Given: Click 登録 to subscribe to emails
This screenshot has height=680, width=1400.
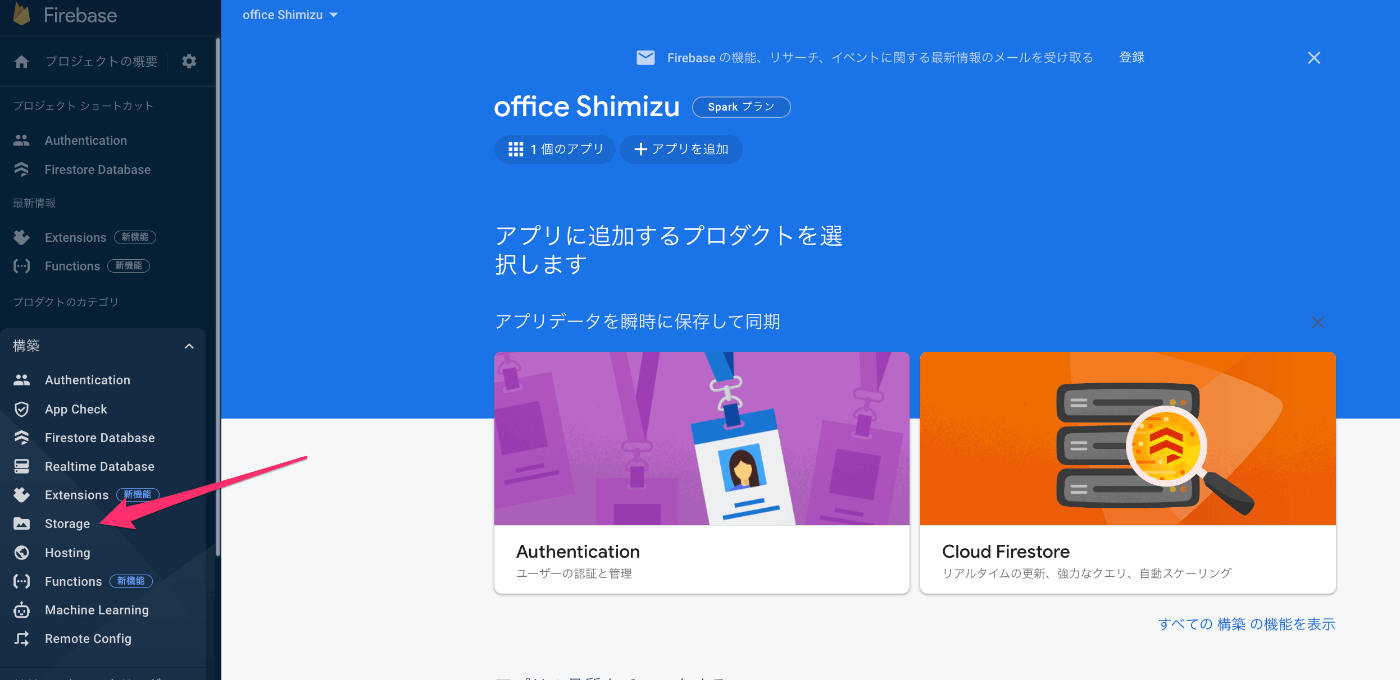Looking at the screenshot, I should (x=1132, y=58).
